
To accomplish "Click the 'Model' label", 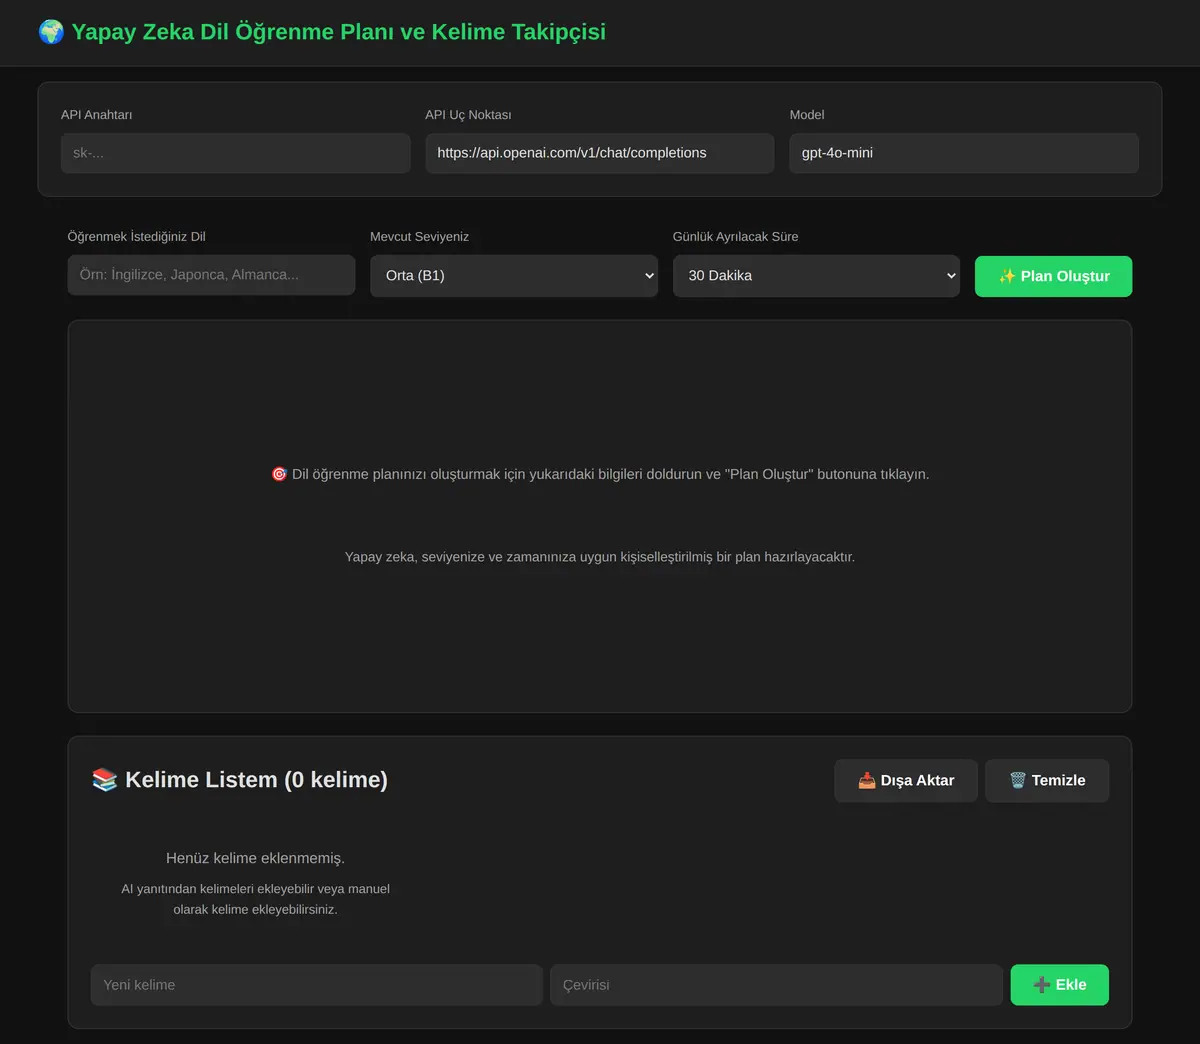I will 807,115.
